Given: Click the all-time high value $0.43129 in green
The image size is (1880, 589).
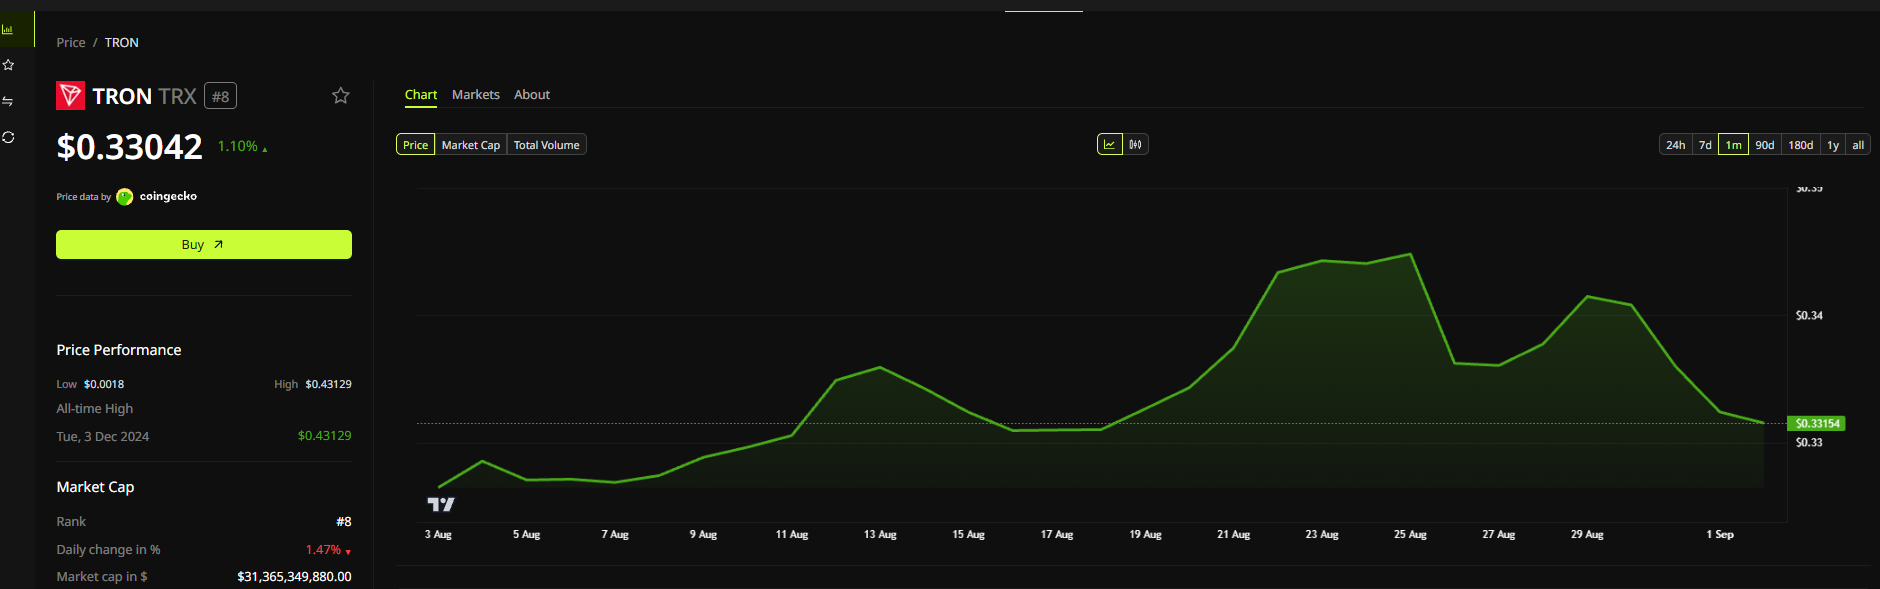Looking at the screenshot, I should coord(325,436).
